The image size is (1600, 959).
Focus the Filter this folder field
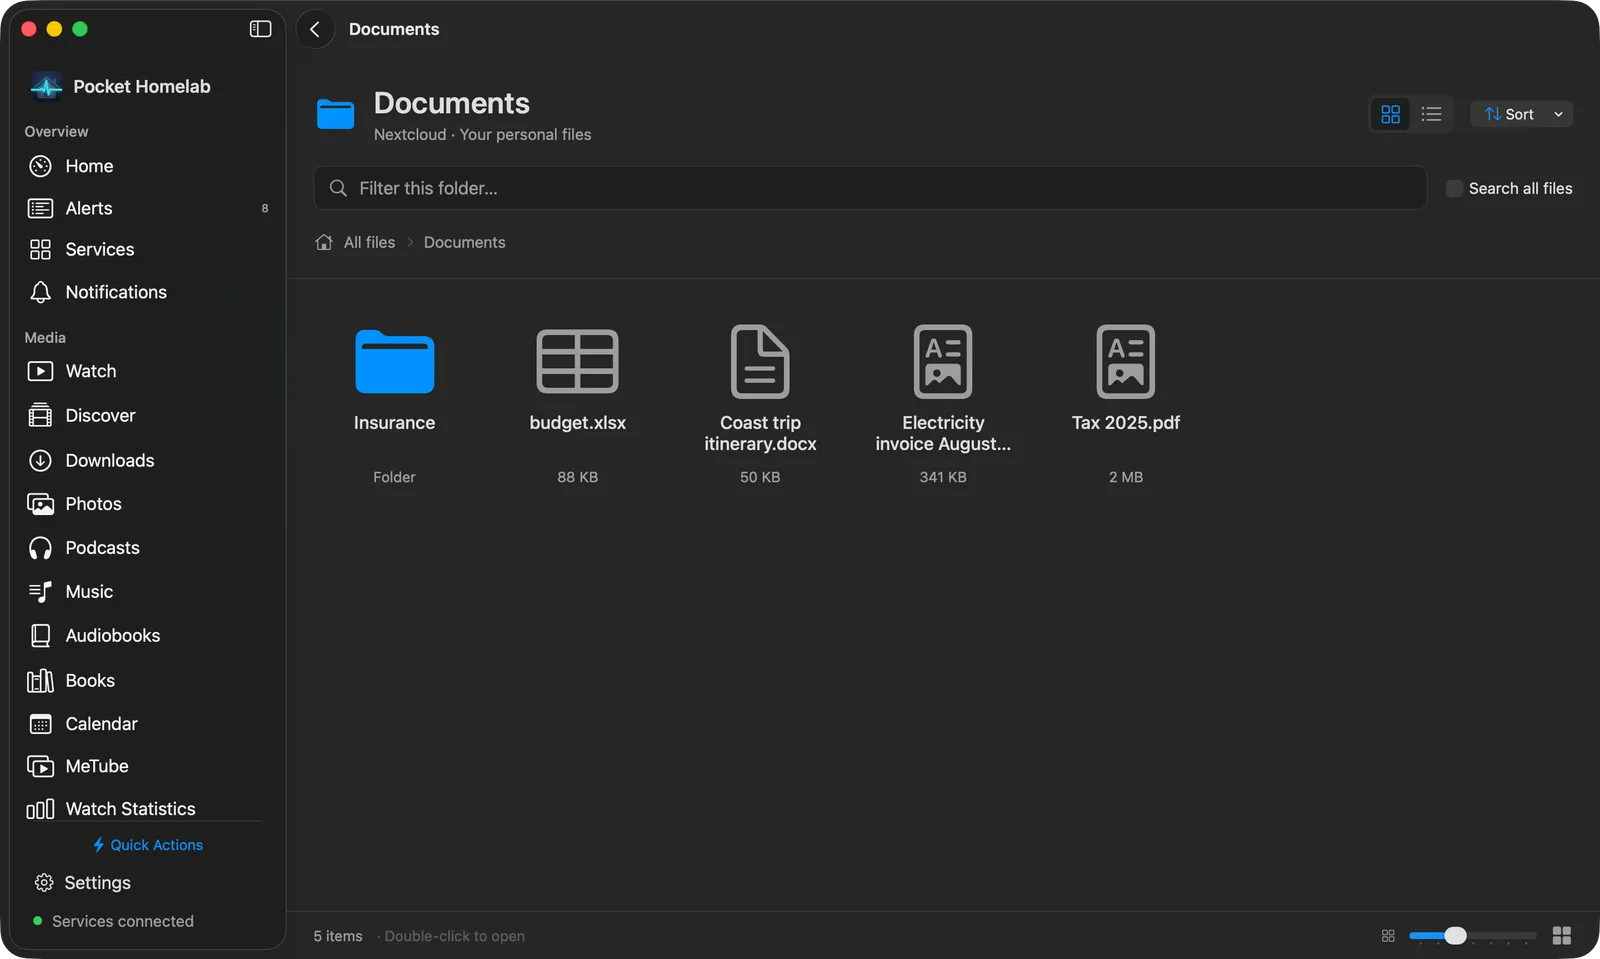(x=870, y=188)
